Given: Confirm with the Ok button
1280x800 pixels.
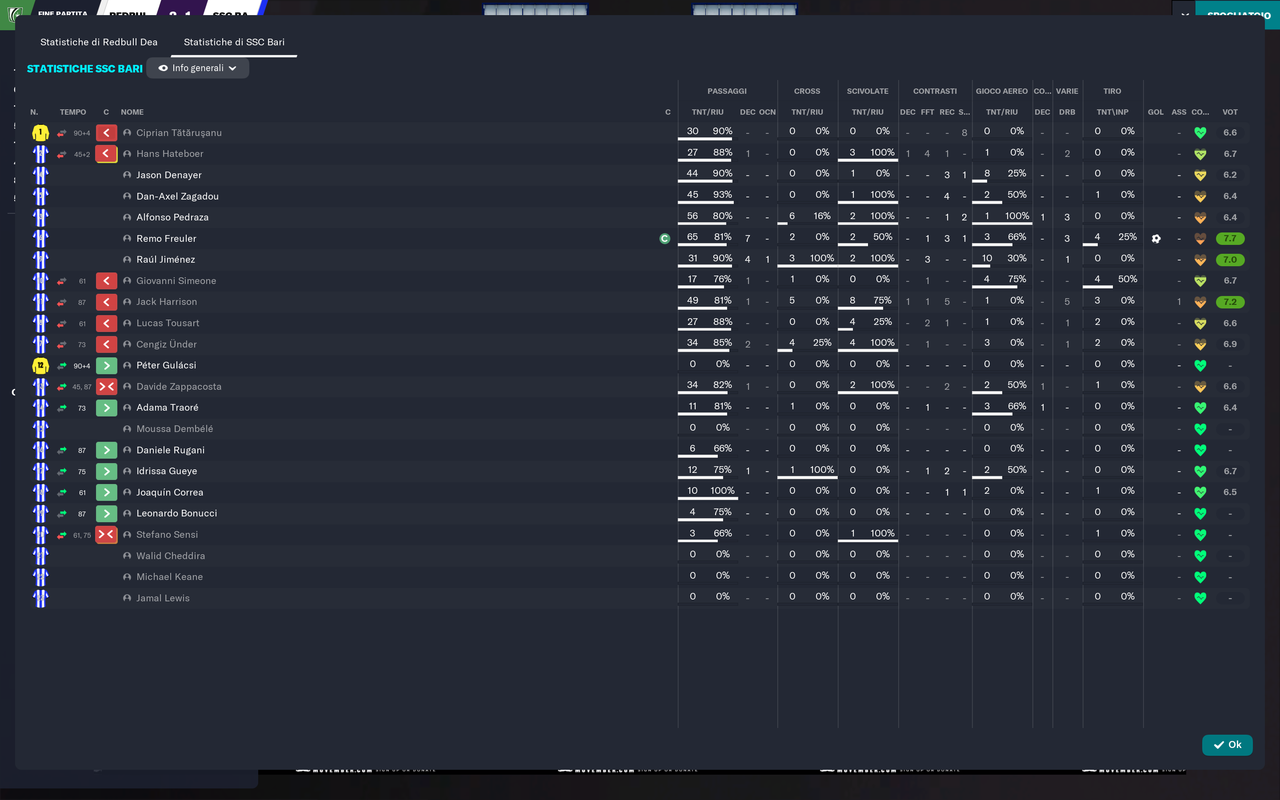Looking at the screenshot, I should click(1227, 745).
